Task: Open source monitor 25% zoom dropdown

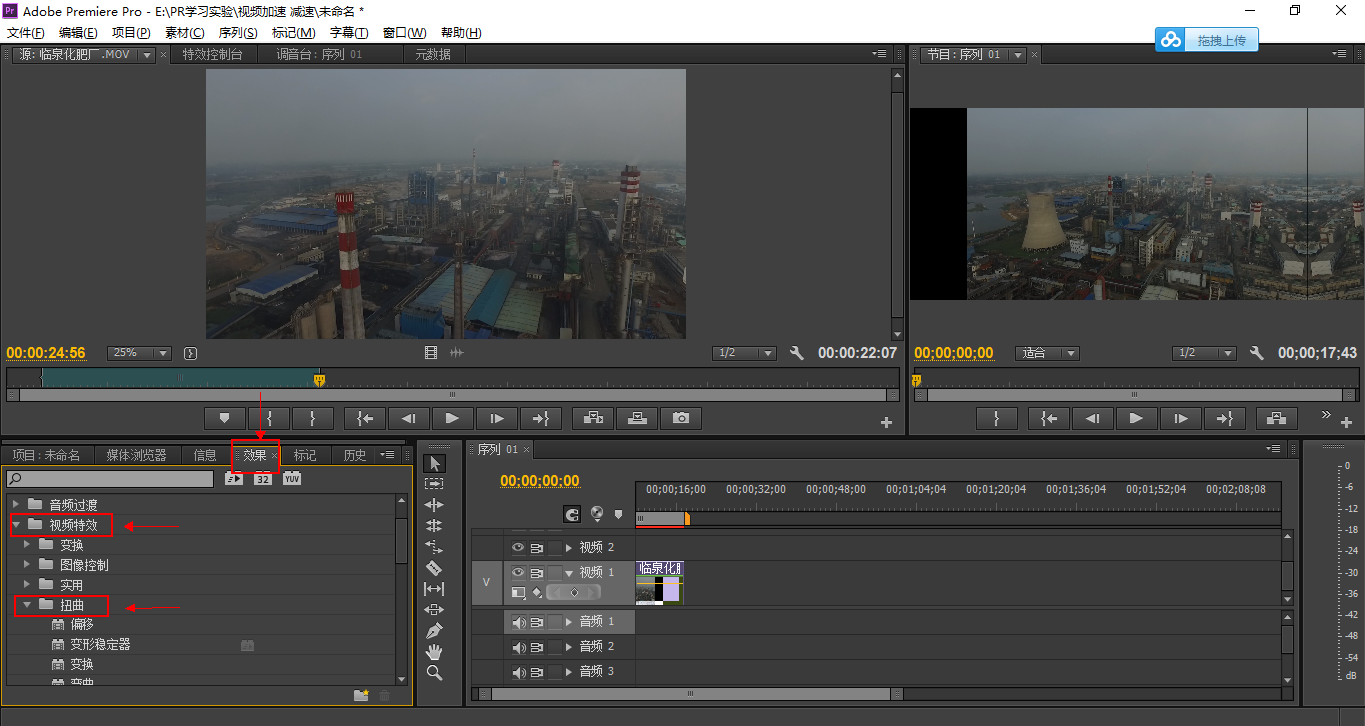Action: pyautogui.click(x=139, y=353)
